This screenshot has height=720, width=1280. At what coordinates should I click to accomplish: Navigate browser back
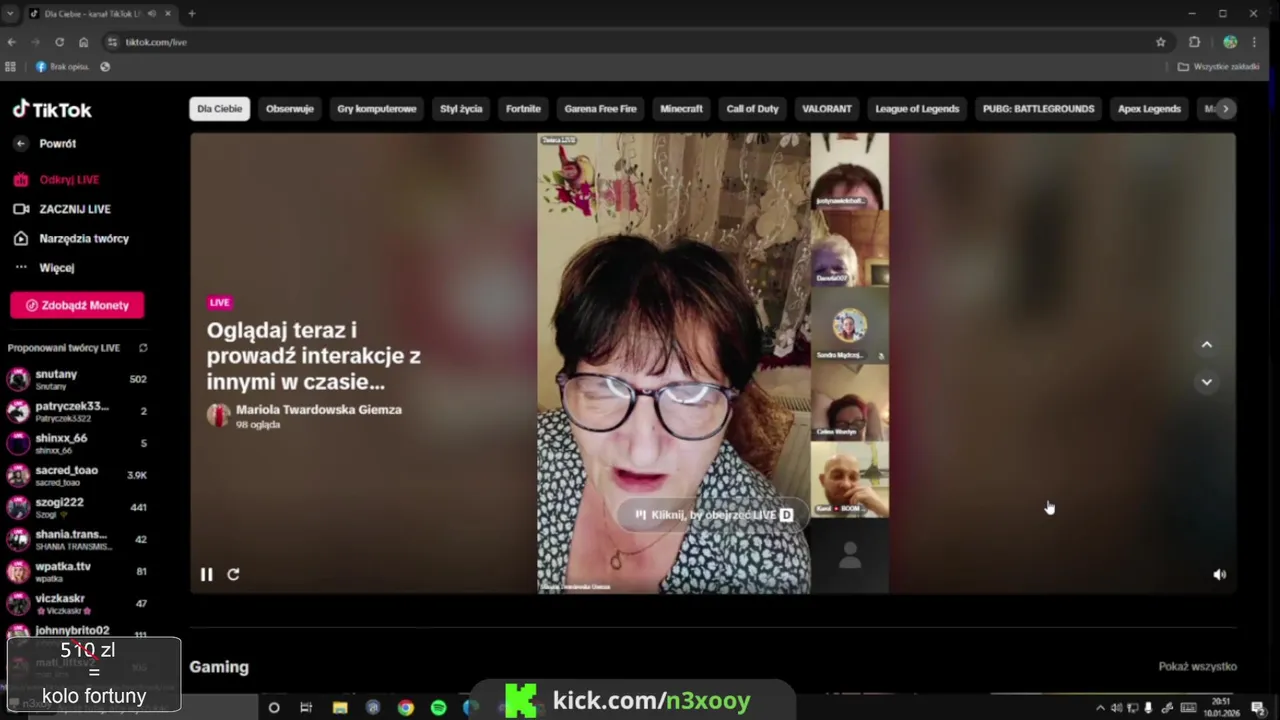(11, 42)
